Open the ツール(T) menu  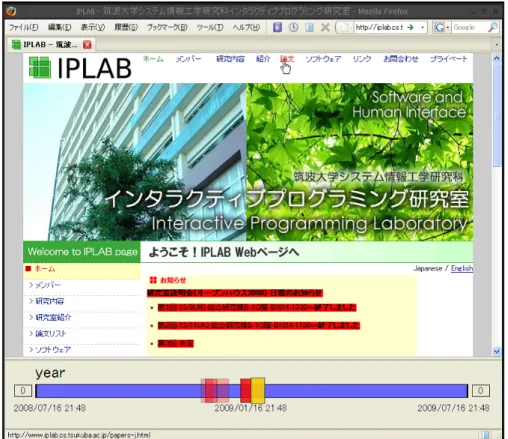click(210, 27)
